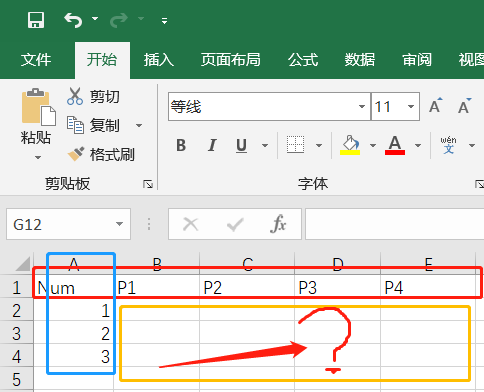The height and width of the screenshot is (392, 484).
Task: Click the Name Box showing G12
Action: click(68, 224)
